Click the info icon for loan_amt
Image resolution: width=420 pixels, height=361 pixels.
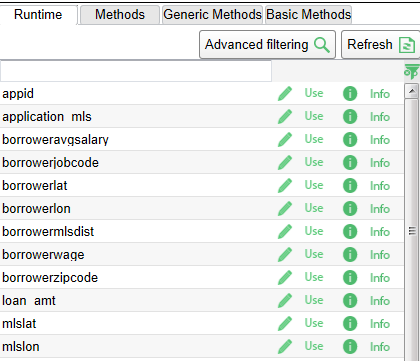350,301
